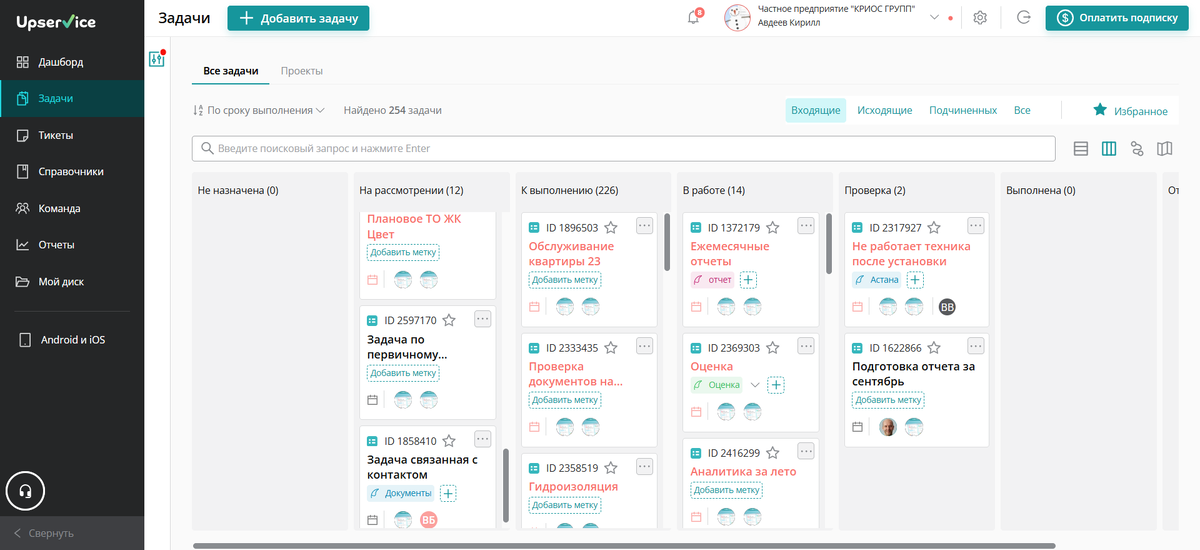Switch to list view icon
The image size is (1200, 550).
1080,148
